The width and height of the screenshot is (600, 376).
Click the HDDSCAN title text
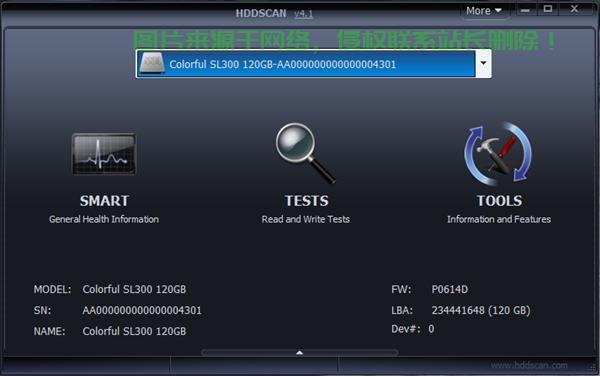[x=261, y=13]
